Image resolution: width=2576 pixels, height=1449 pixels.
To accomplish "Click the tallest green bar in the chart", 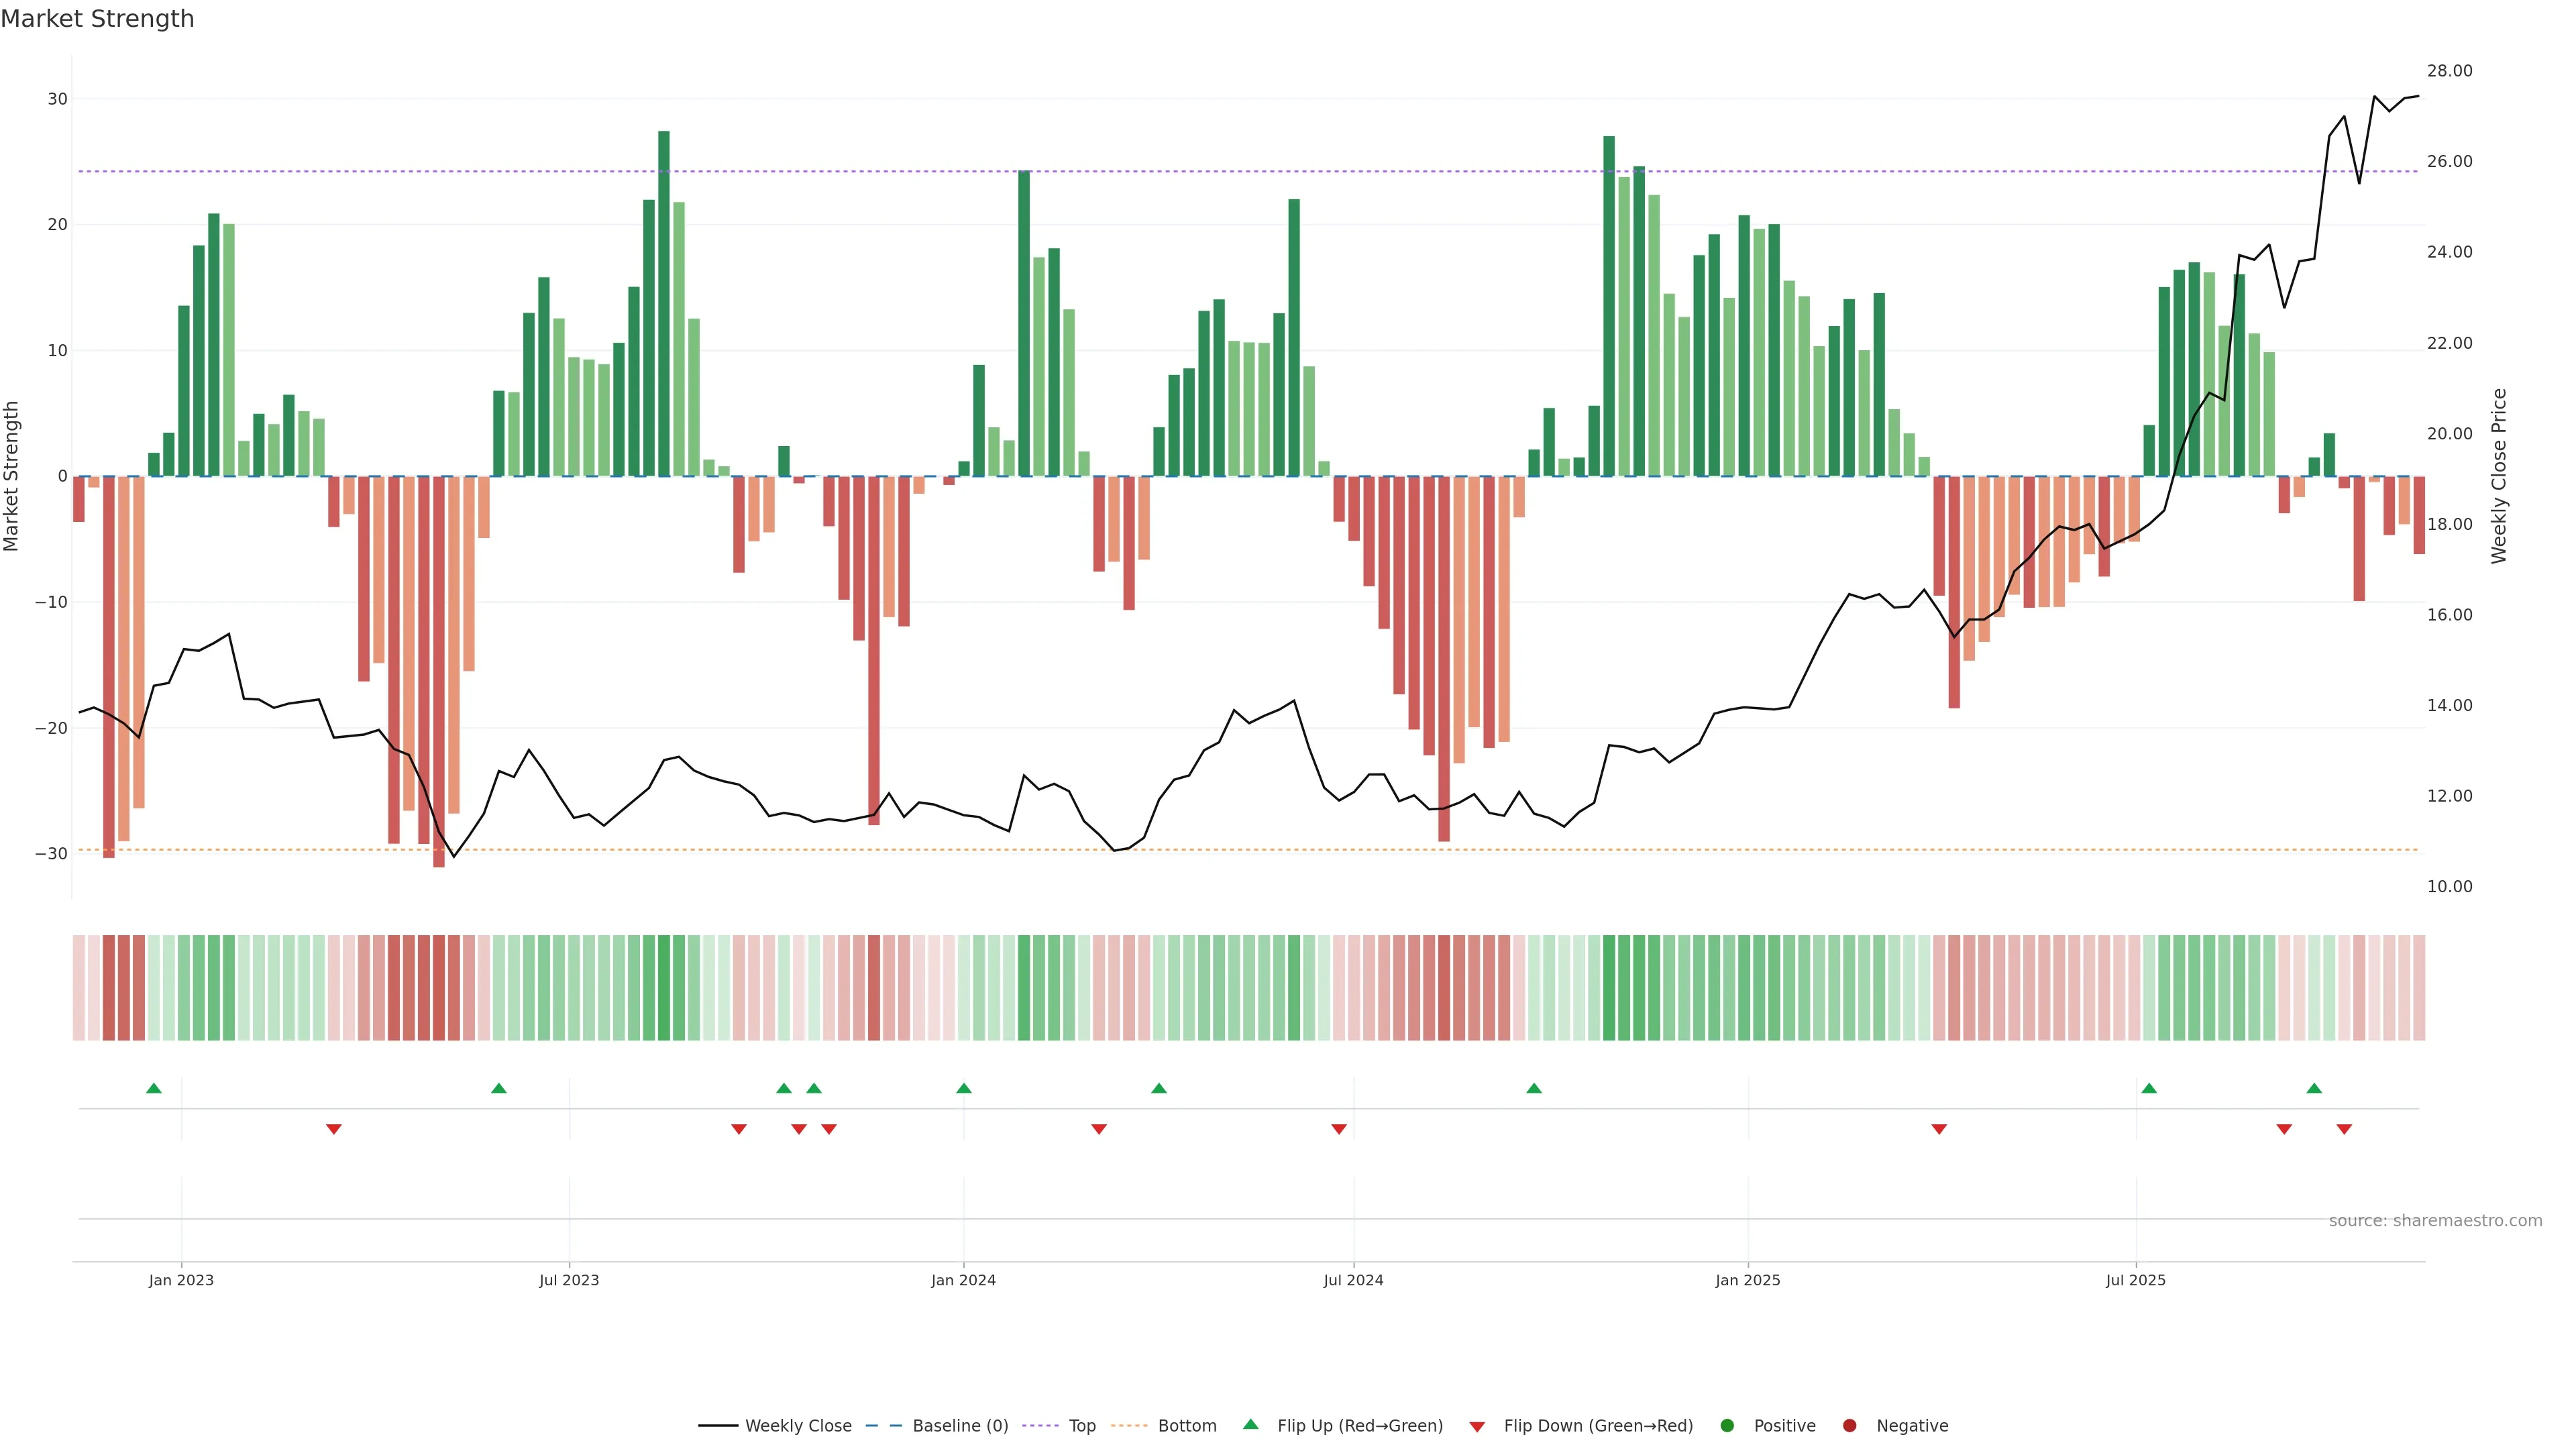I will coord(664,300).
